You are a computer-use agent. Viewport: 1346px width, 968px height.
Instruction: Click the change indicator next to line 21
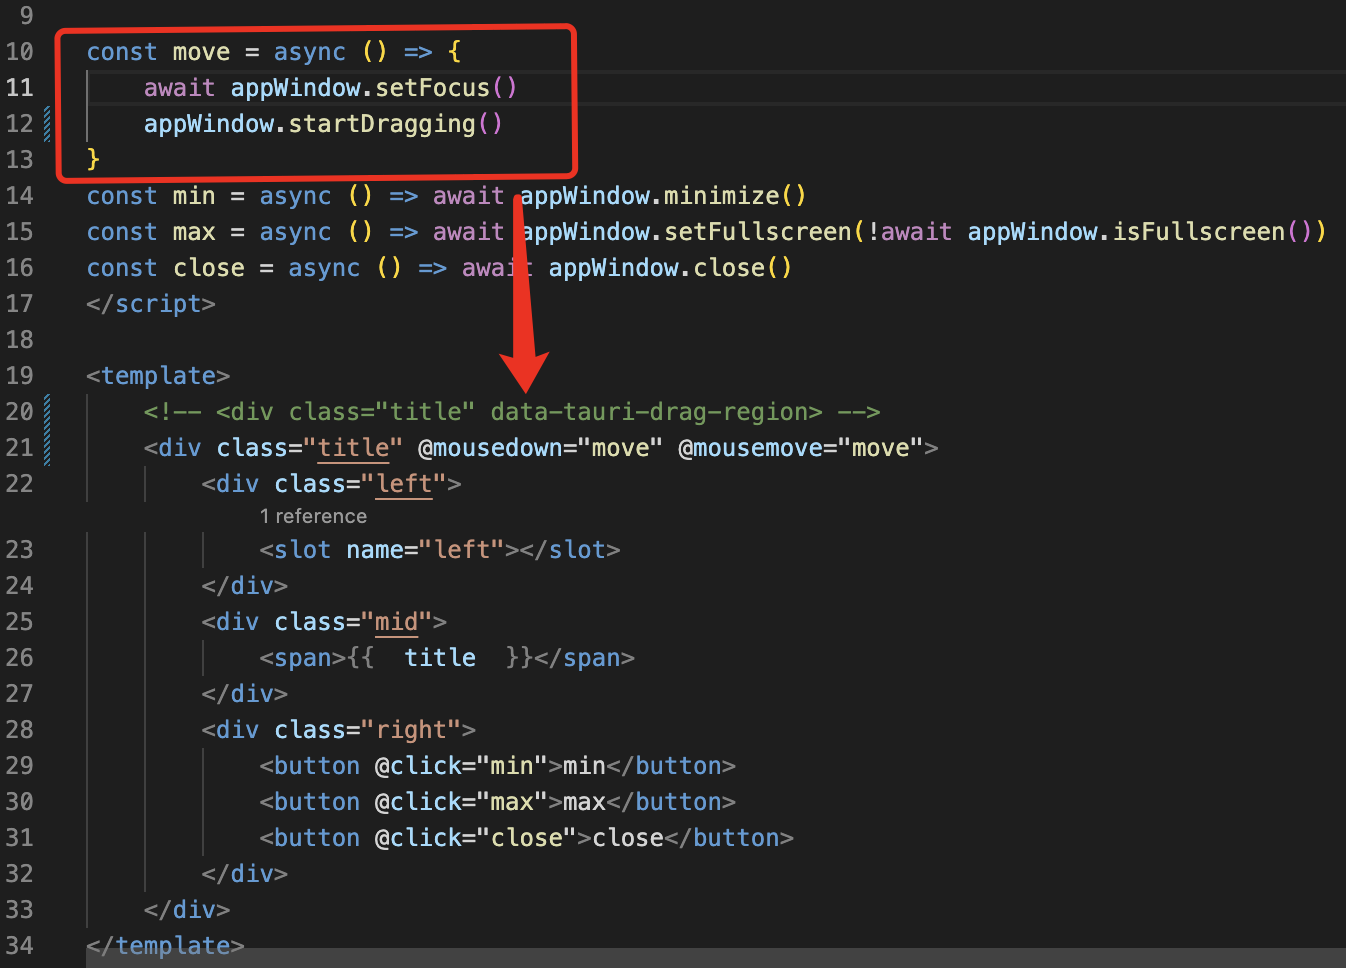tap(47, 447)
